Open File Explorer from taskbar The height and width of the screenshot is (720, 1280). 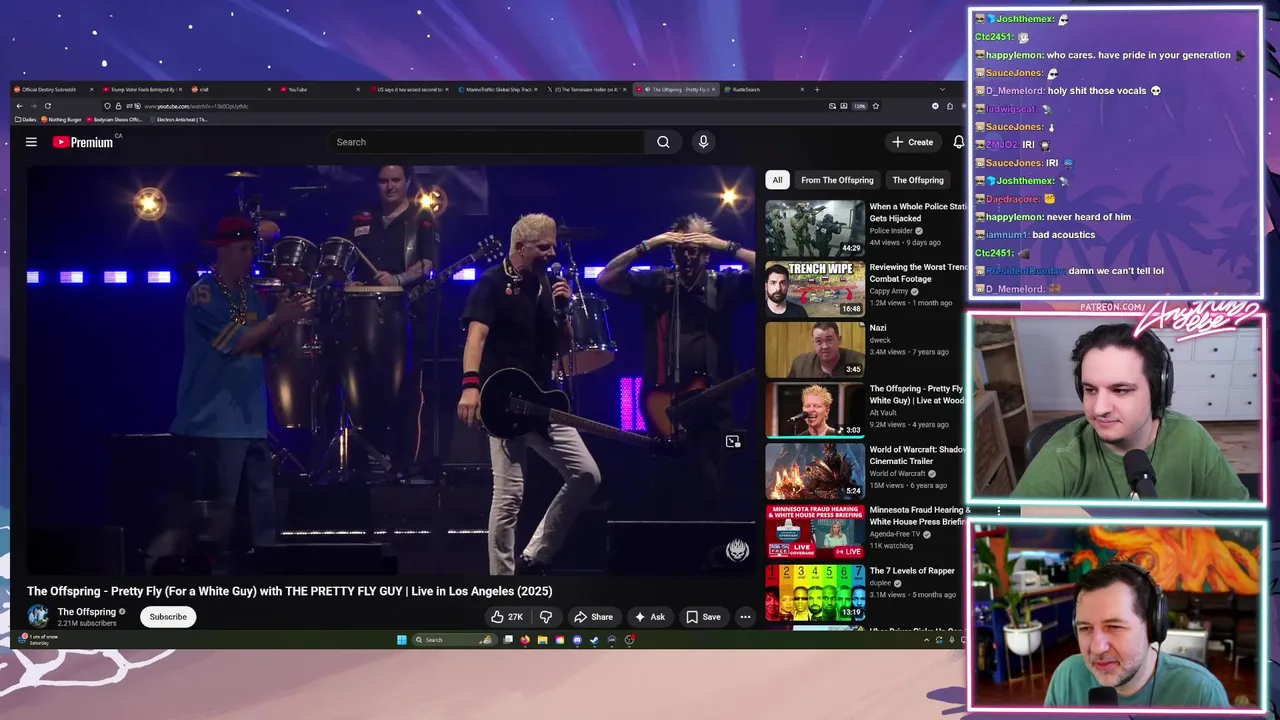point(543,640)
